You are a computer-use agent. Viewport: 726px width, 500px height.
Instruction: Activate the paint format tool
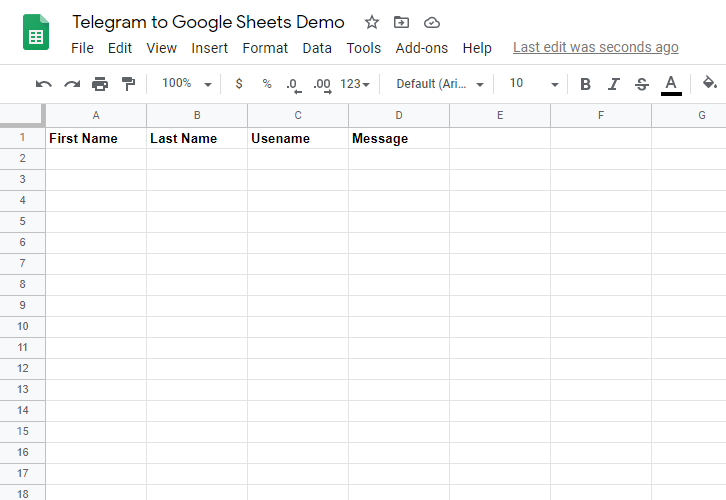128,84
